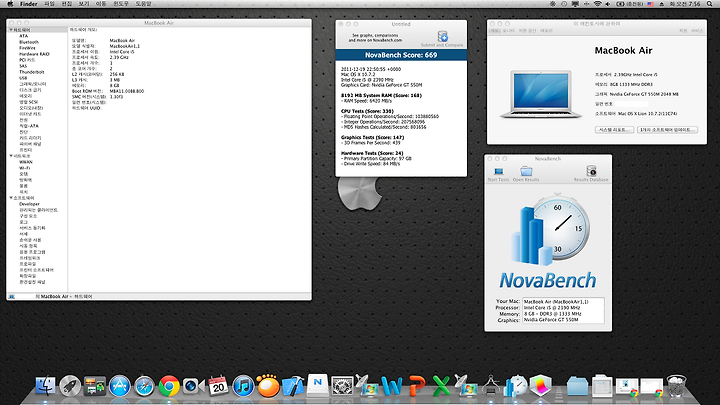This screenshot has width=720, height=405.
Task: Open Results Database in NovaBench toolbar
Action: (591, 171)
